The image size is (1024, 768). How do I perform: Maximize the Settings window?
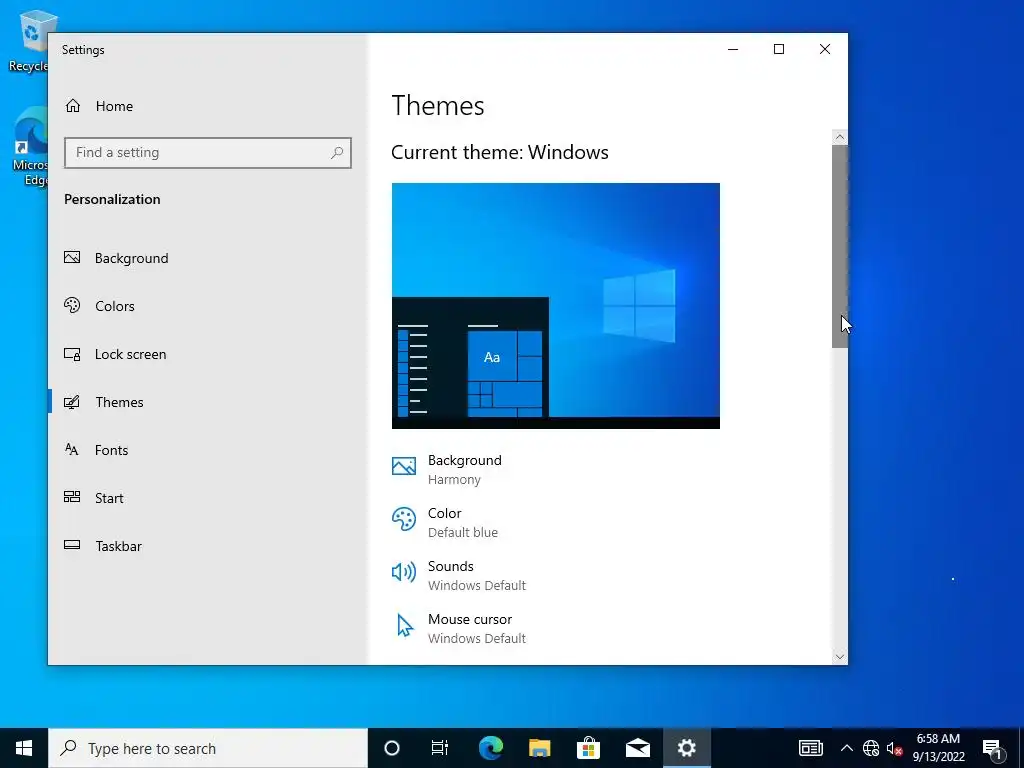coord(779,50)
